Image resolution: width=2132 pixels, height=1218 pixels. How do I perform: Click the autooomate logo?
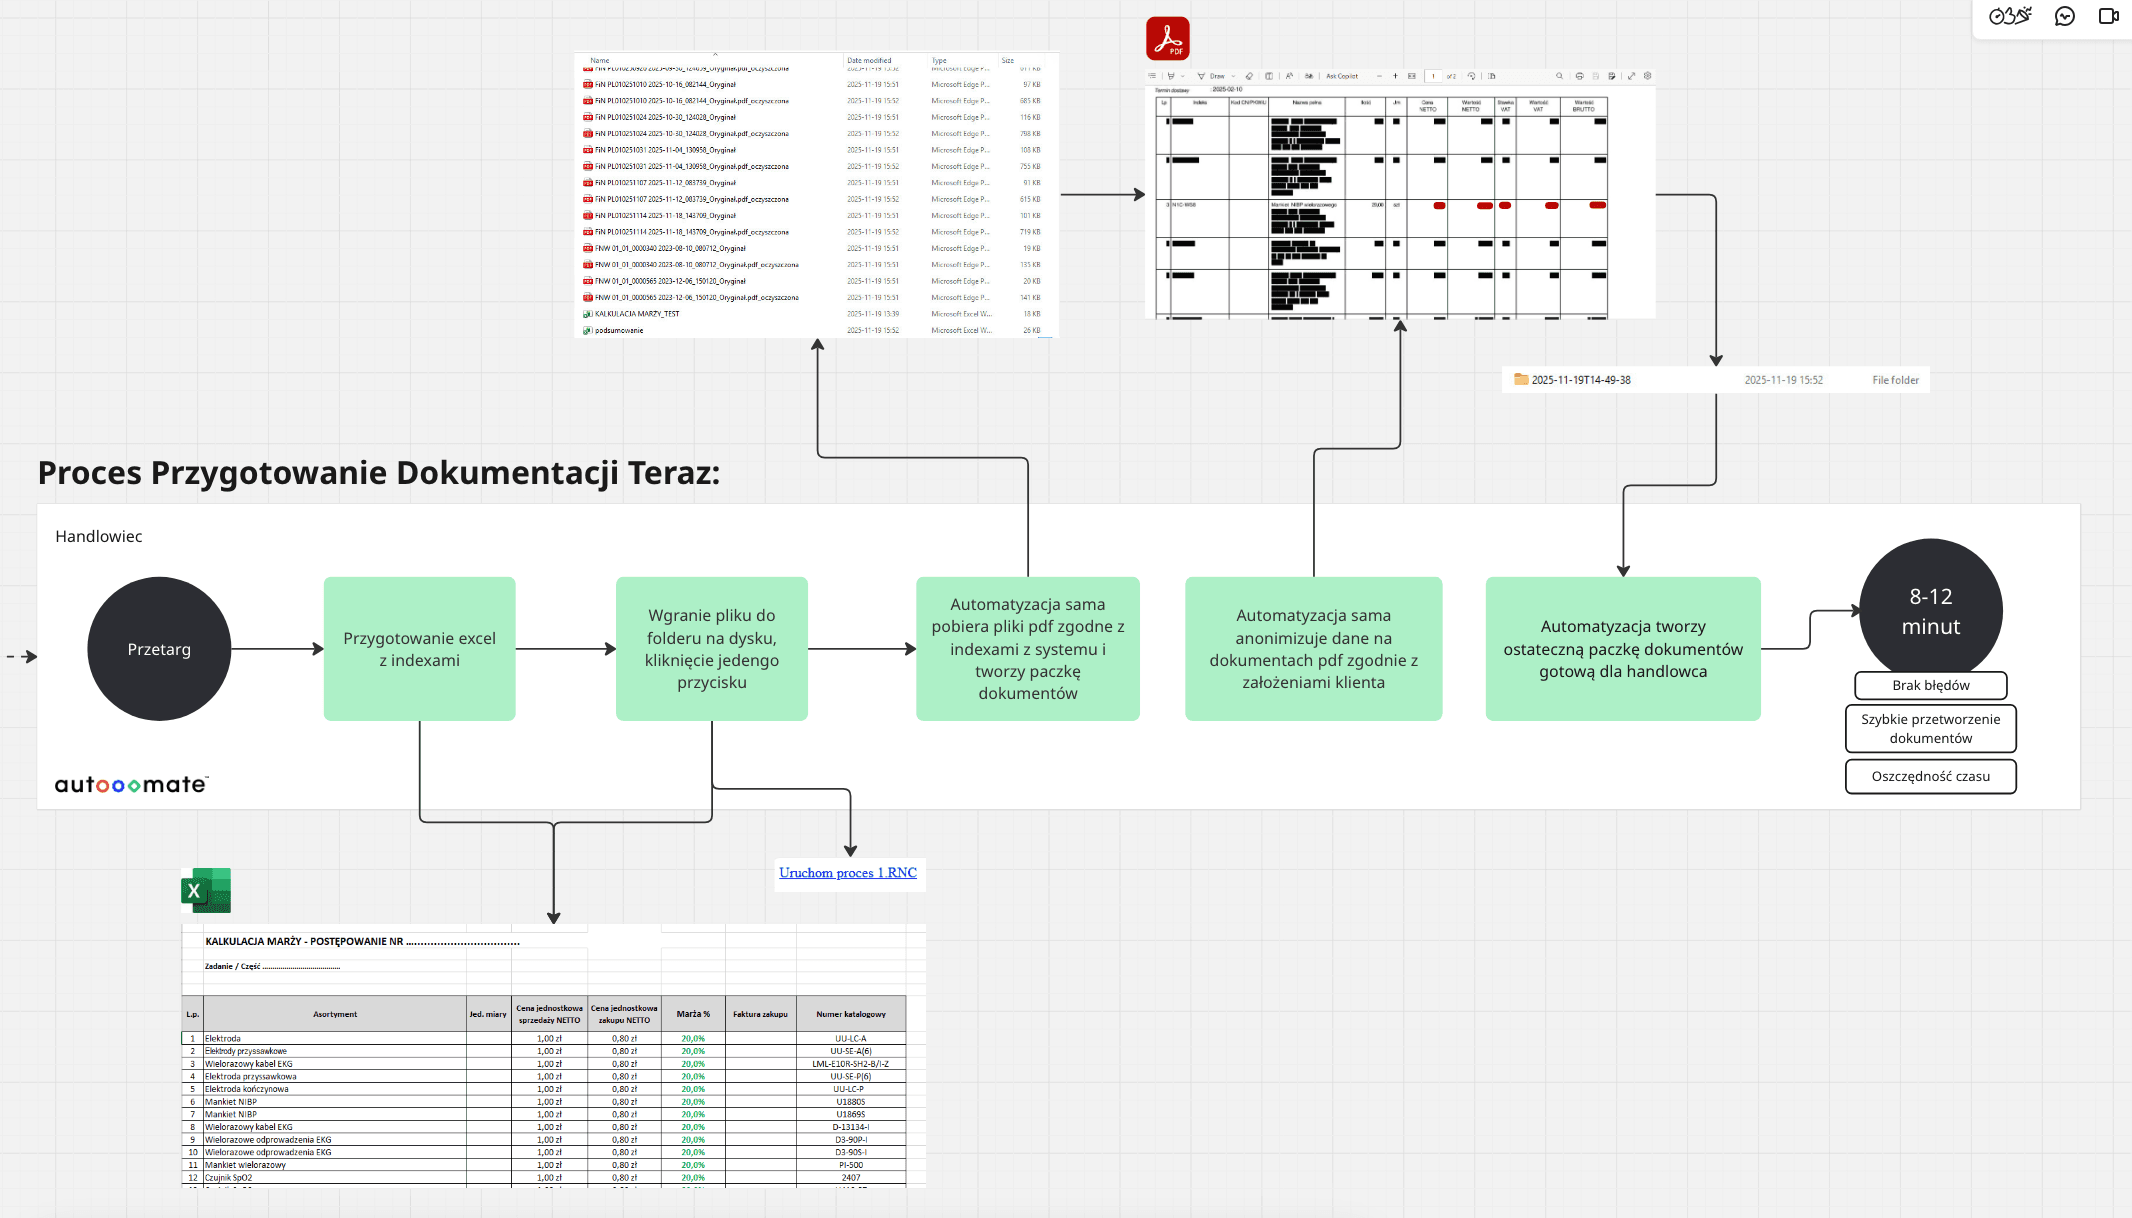(131, 785)
